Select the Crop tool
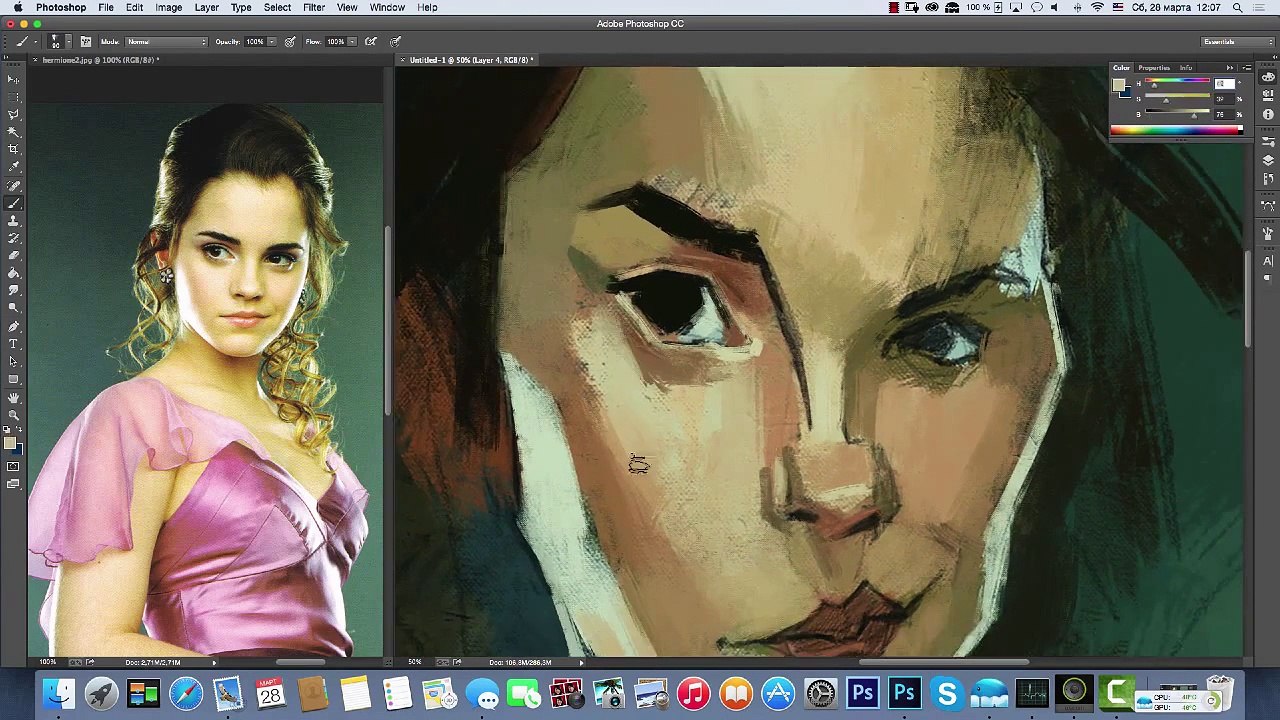1280x720 pixels. click(x=13, y=149)
